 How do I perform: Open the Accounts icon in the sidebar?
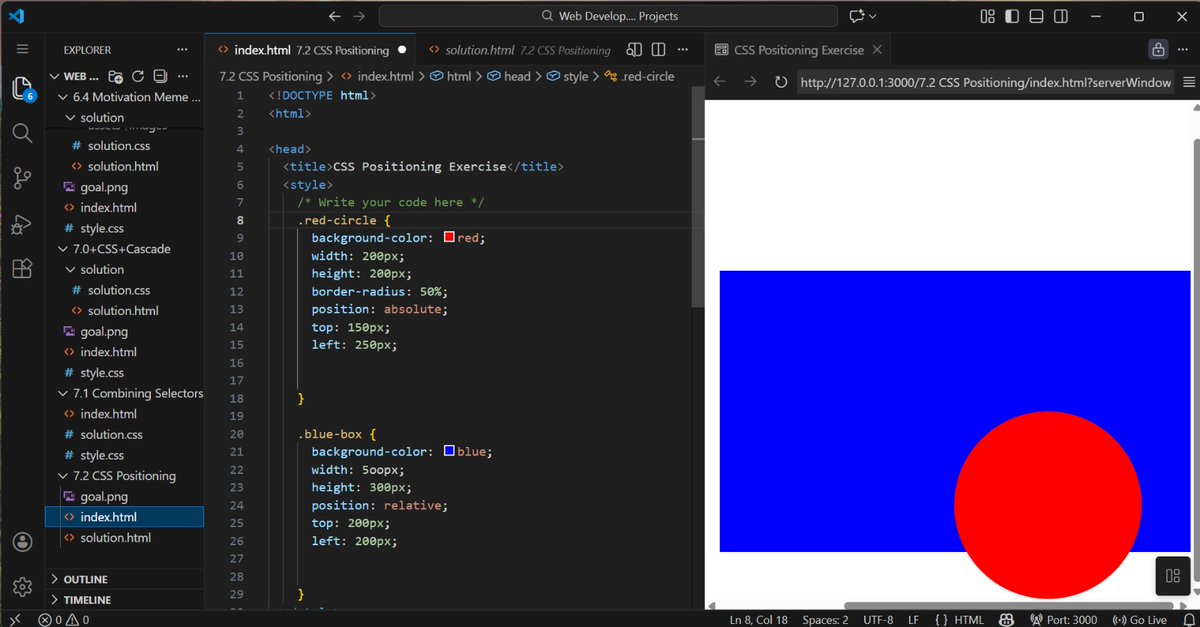(22, 541)
